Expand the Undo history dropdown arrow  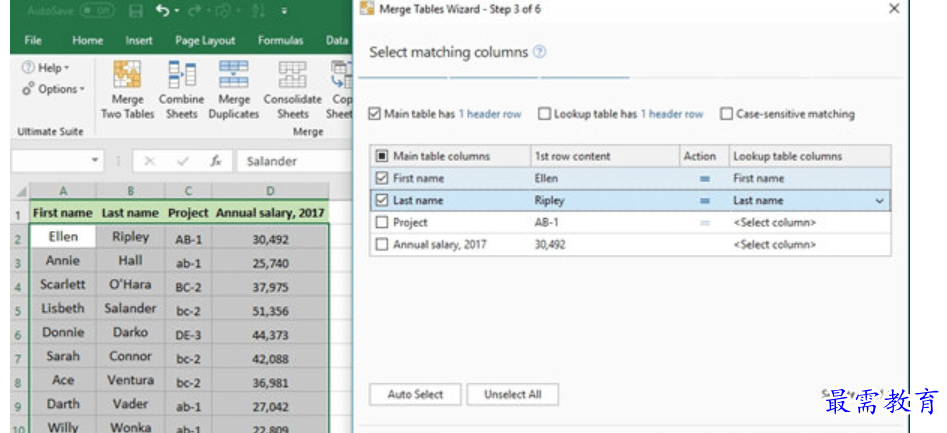click(176, 11)
